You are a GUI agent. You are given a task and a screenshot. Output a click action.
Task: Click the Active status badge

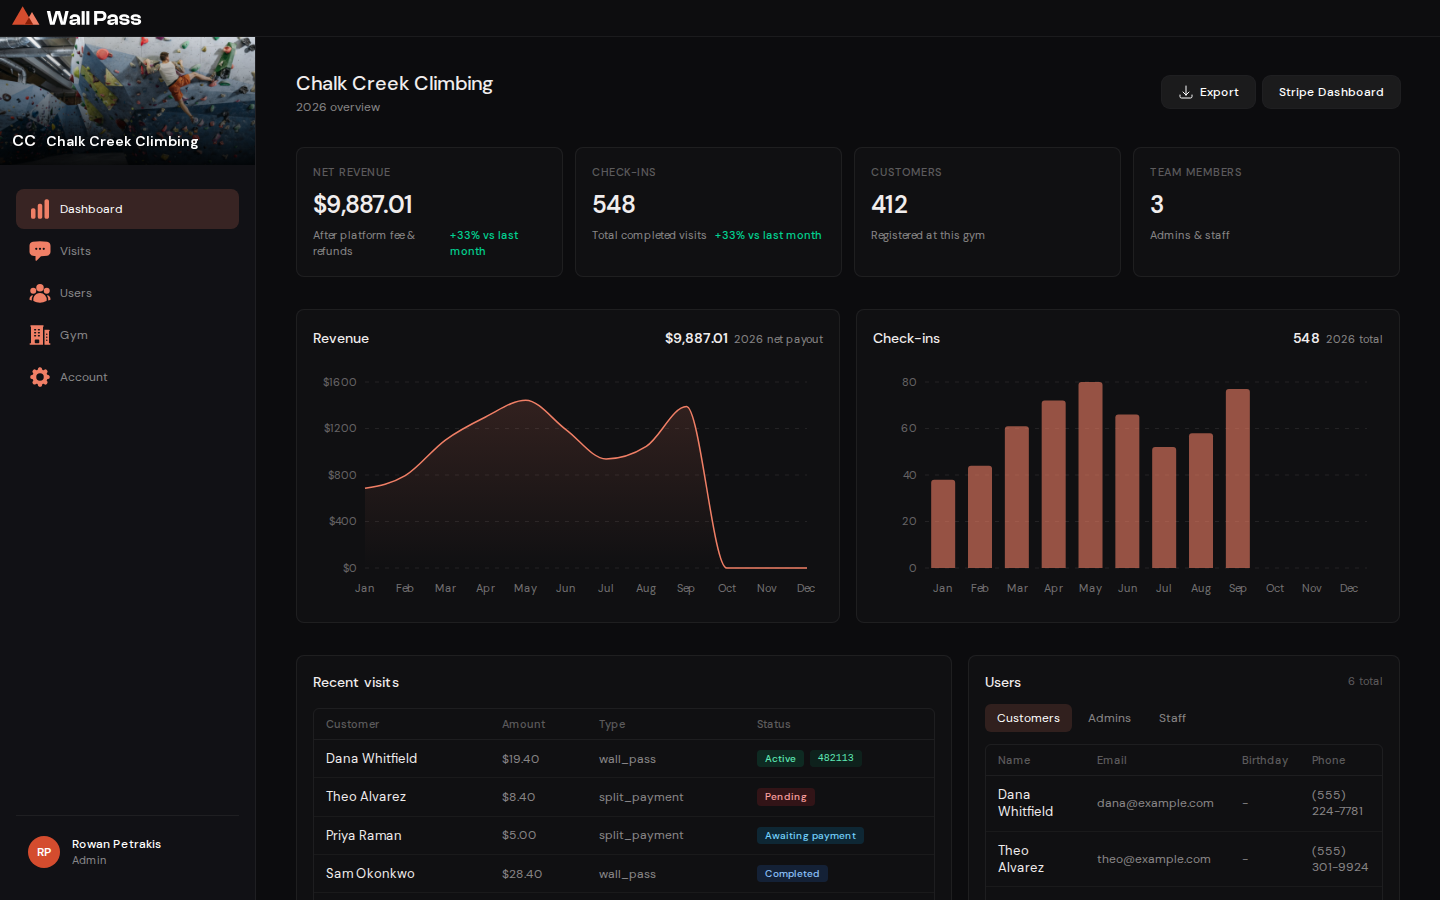click(780, 759)
